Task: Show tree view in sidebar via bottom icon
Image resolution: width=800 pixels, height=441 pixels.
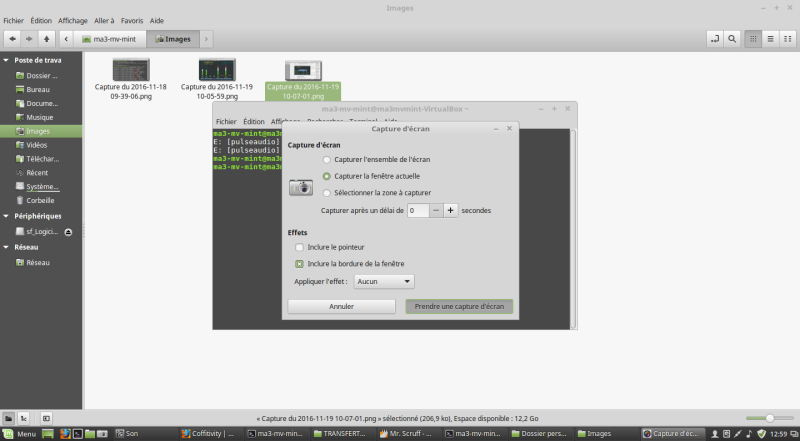Action: coord(23,419)
